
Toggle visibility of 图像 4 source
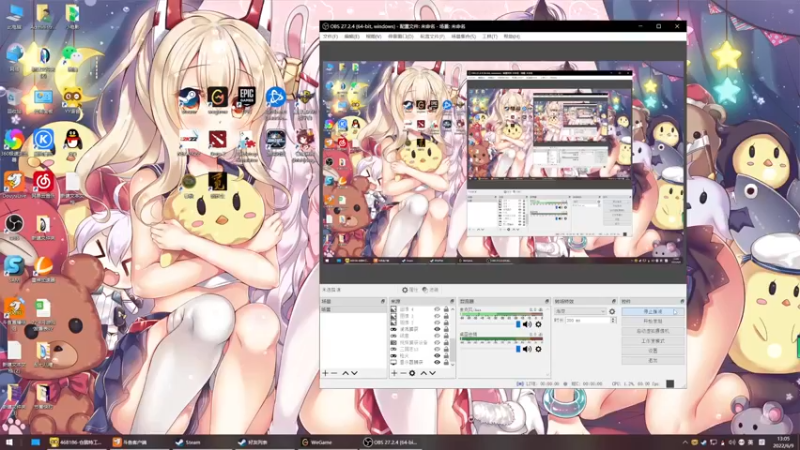pyautogui.click(x=437, y=309)
